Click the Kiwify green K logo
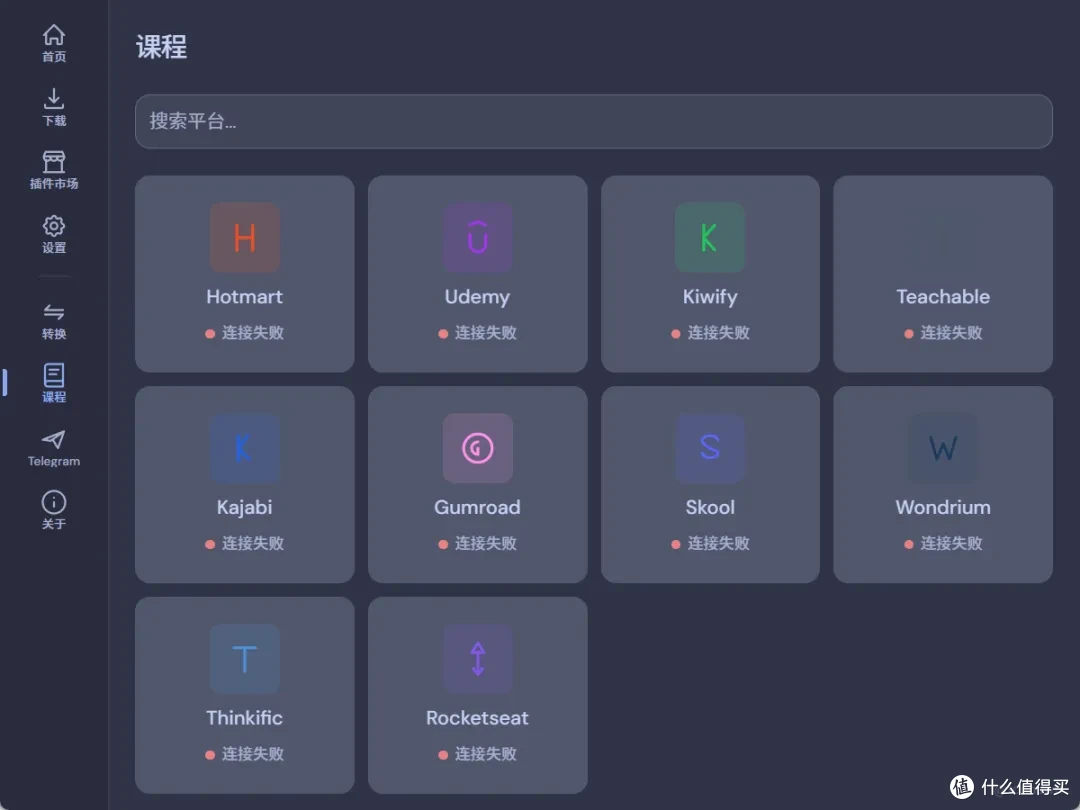The height and width of the screenshot is (810, 1080). point(709,238)
